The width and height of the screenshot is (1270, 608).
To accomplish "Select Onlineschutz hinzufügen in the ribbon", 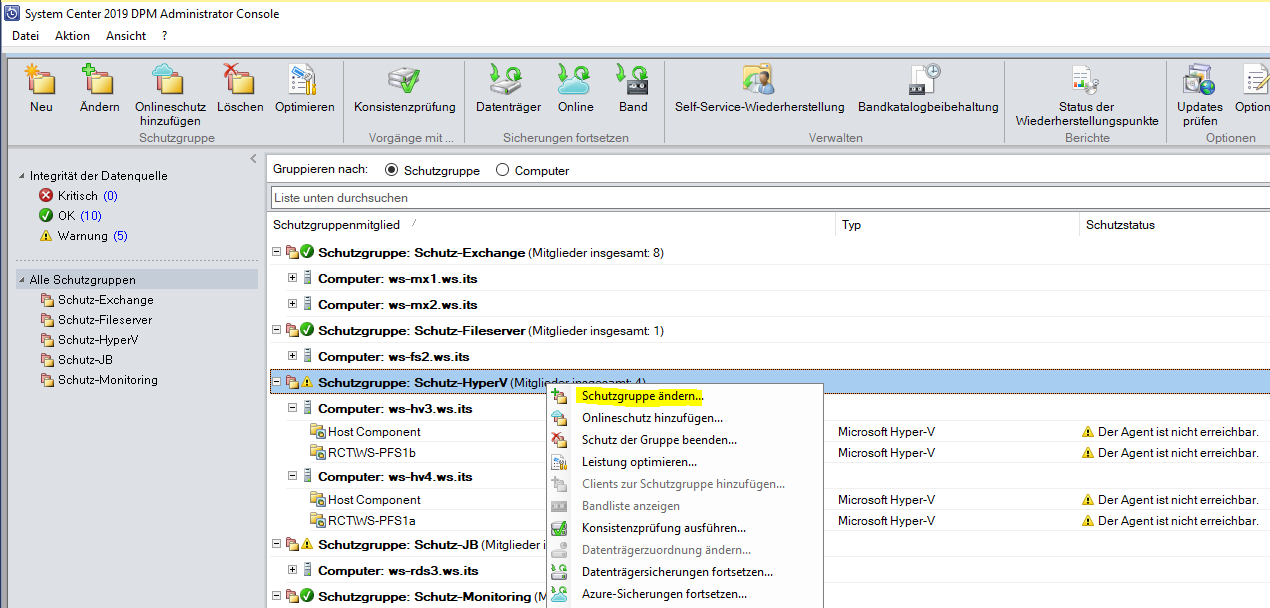I will 170,79.
